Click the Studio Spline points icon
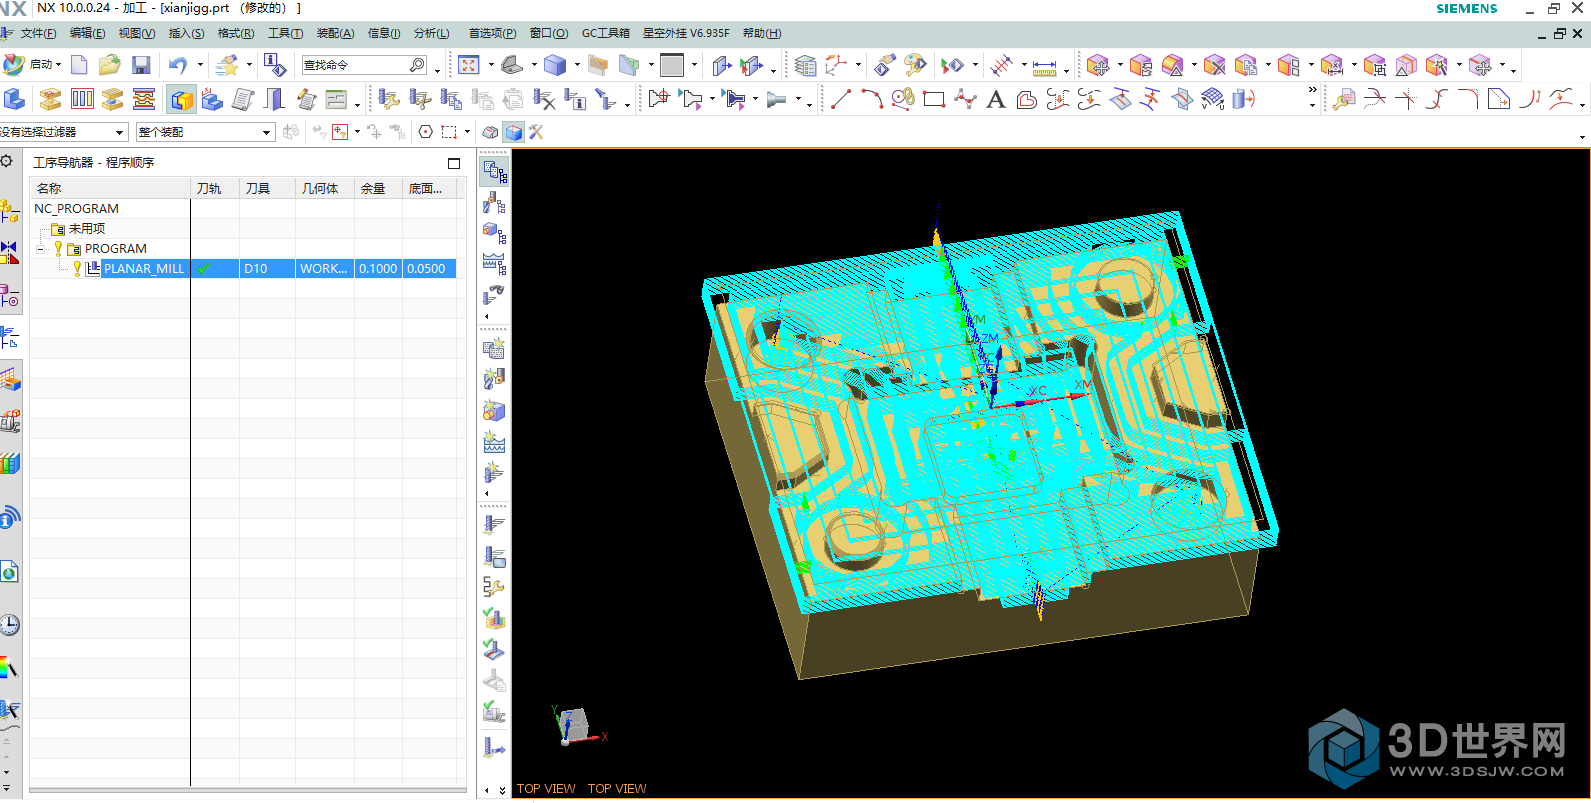The image size is (1591, 803). tap(965, 99)
